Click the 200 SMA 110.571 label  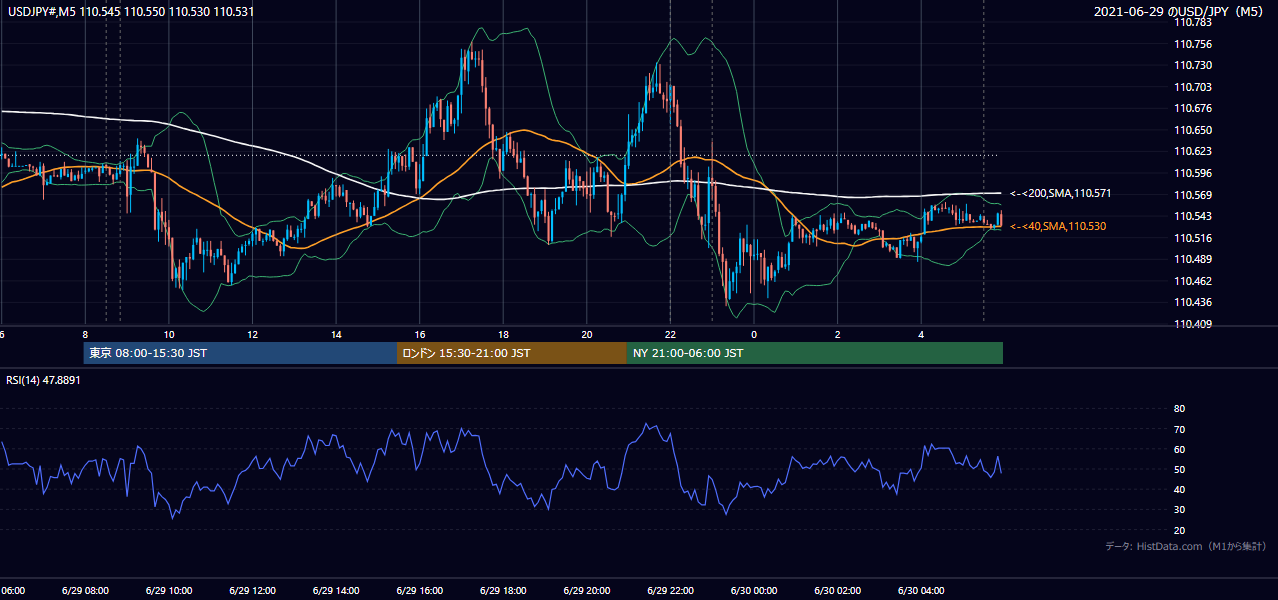tap(1061, 193)
